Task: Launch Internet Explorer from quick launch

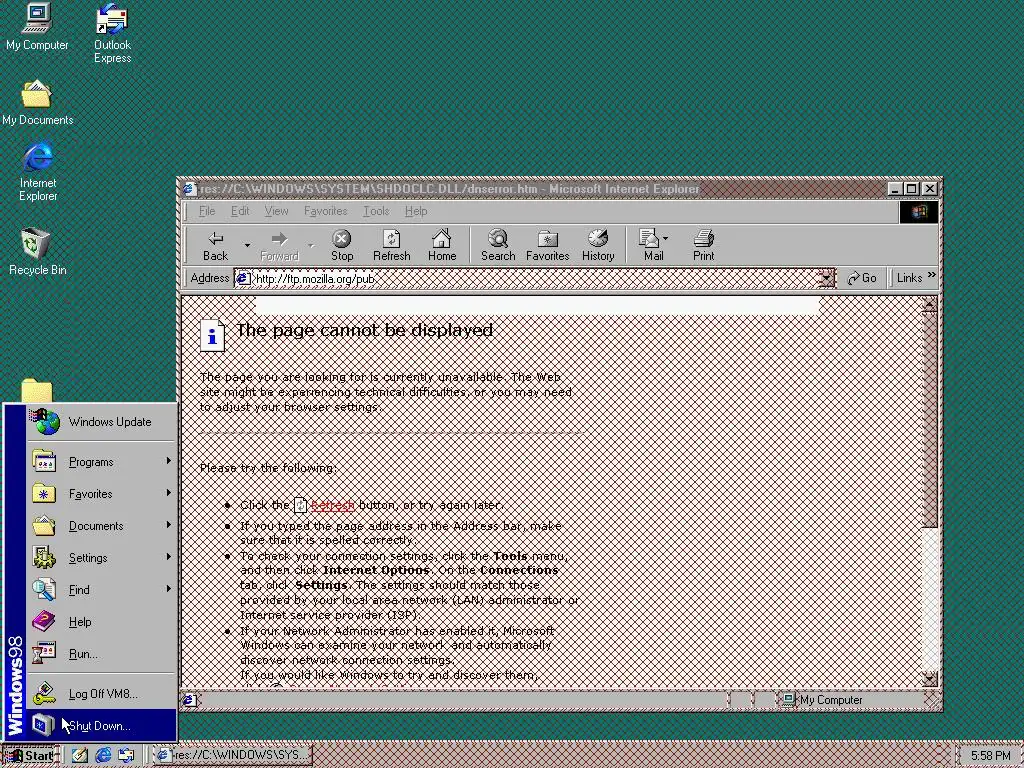Action: coord(103,756)
